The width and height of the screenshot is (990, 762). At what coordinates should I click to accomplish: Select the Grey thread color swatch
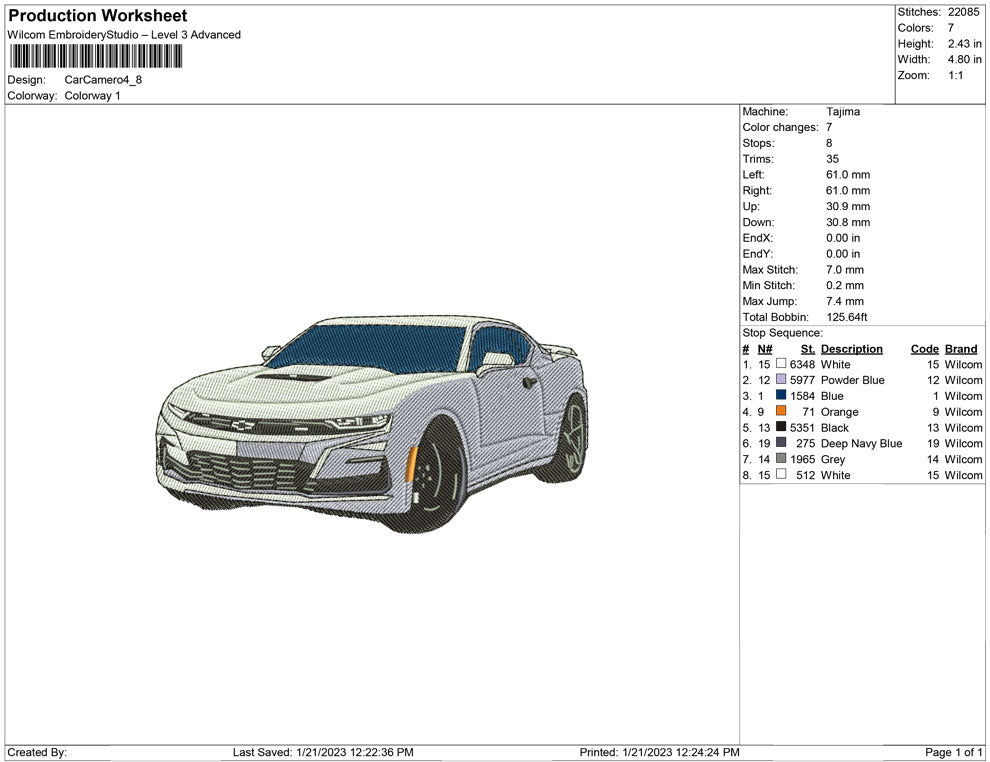[x=781, y=459]
